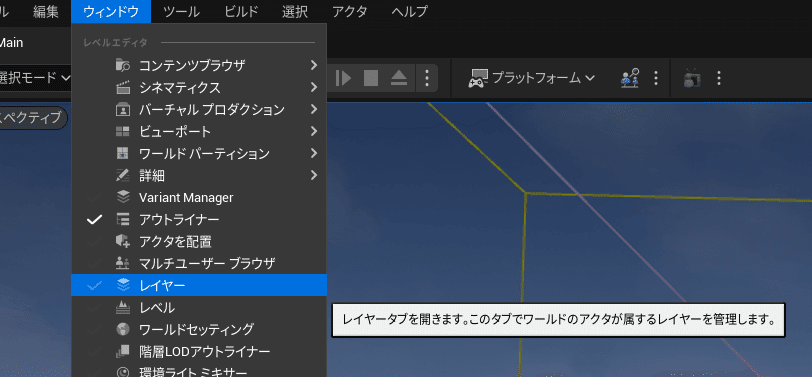
Task: Click the Variant Manager icon
Action: point(123,197)
